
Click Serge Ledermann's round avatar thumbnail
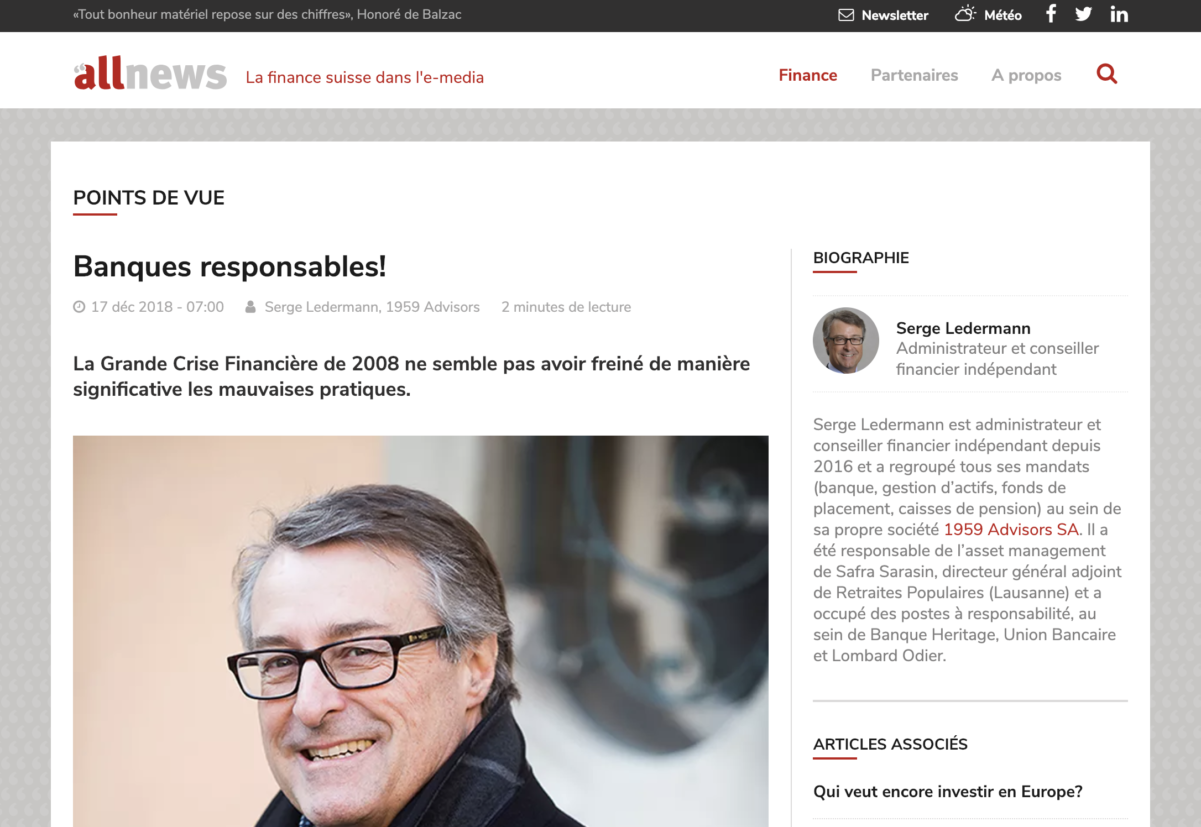[846, 340]
